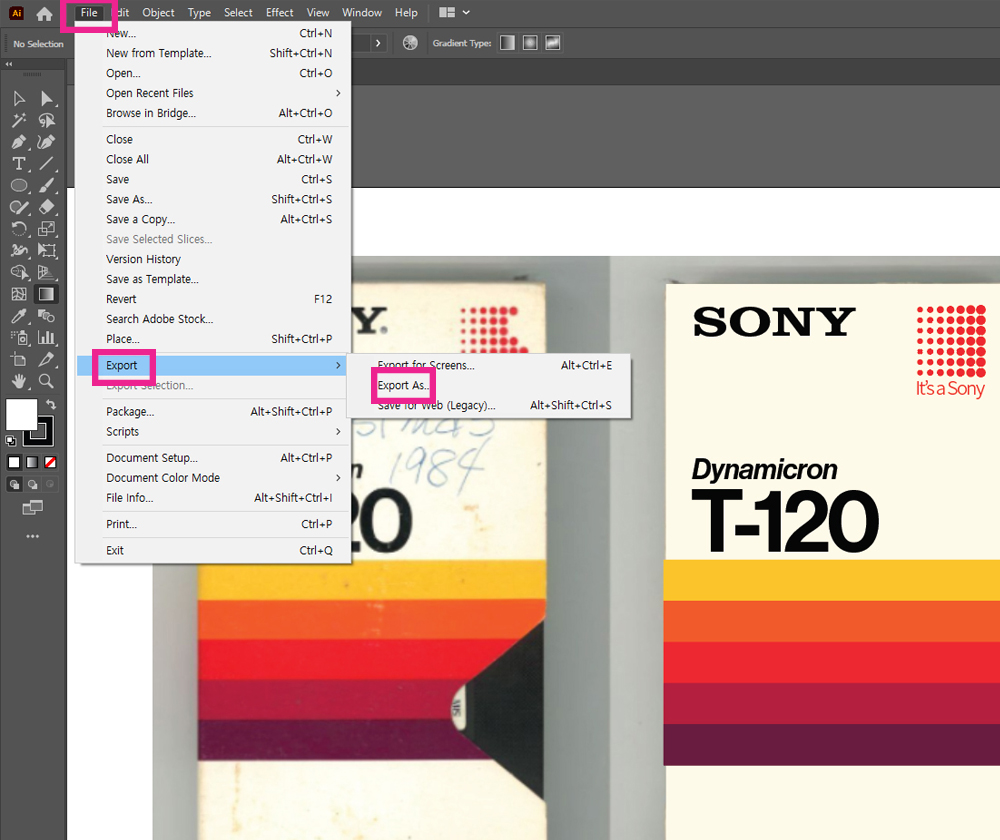Choose the Lasso tool

[47, 120]
